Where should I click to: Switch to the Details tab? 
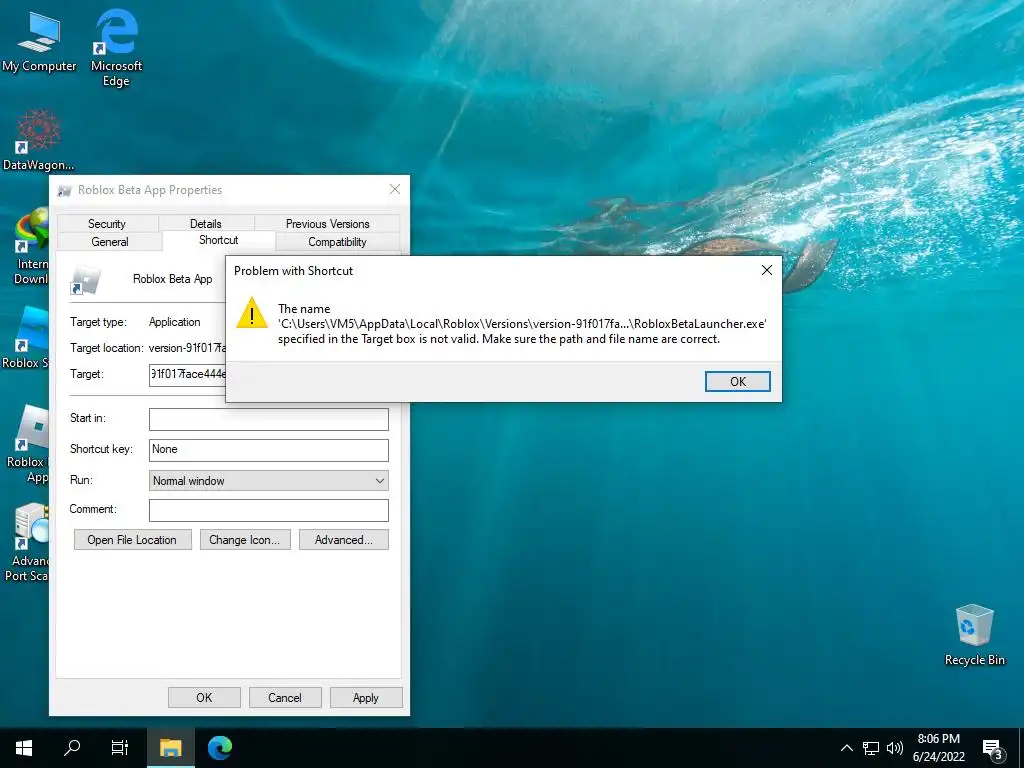[206, 223]
